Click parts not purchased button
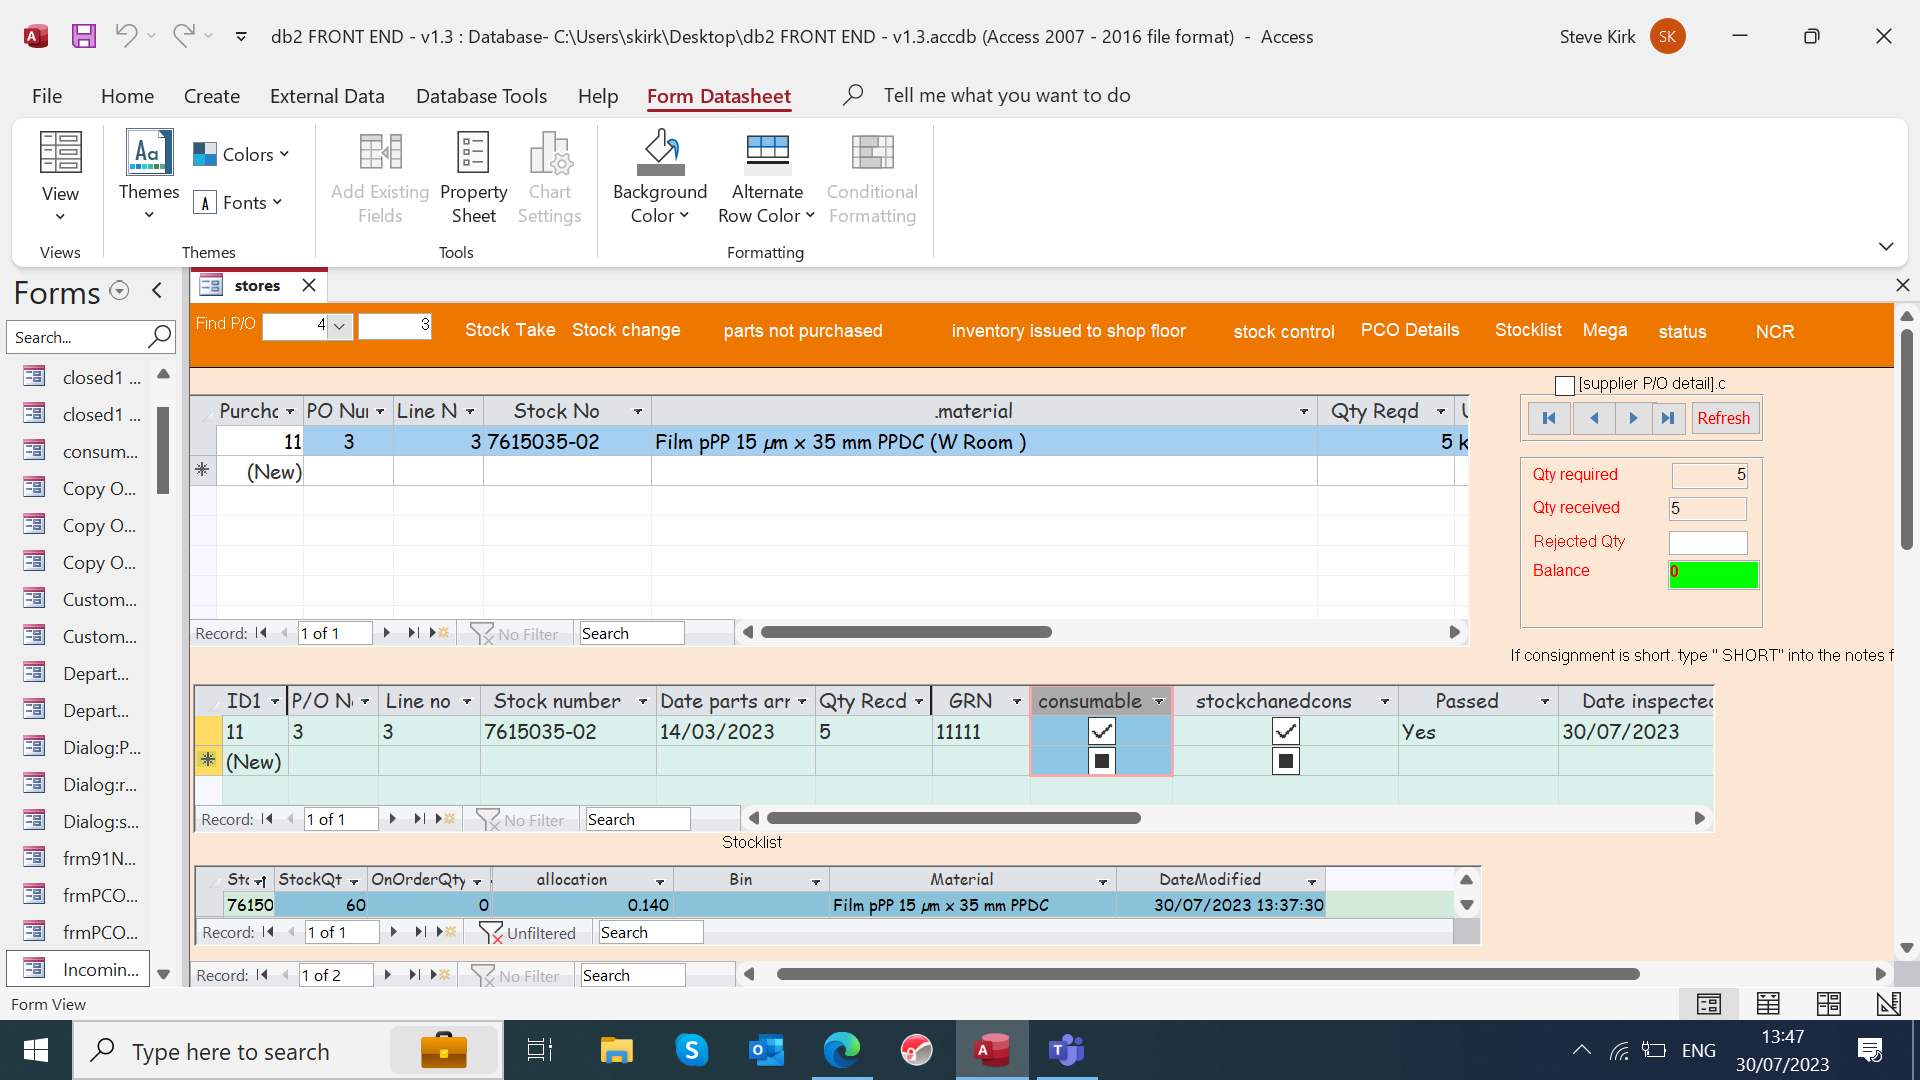The width and height of the screenshot is (1920, 1080). [x=803, y=331]
